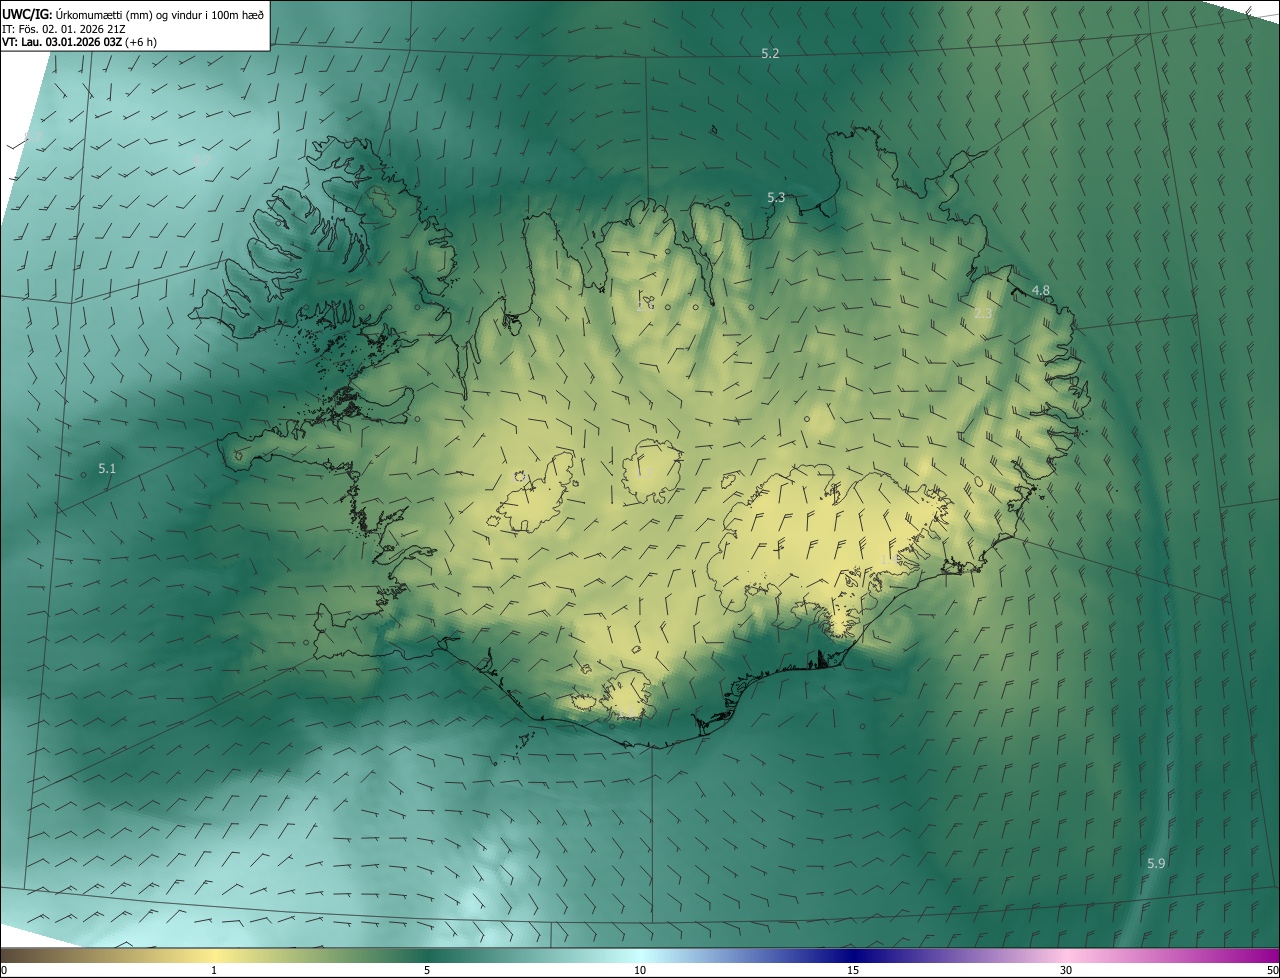Screen dimensions: 1280x978
Task: Click the 1 tick on the color scale
Action: point(214,970)
